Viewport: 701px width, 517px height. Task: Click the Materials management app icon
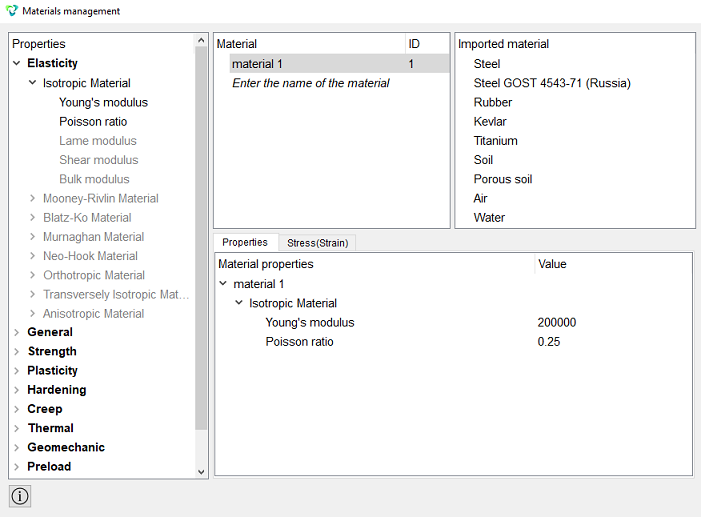(x=12, y=11)
